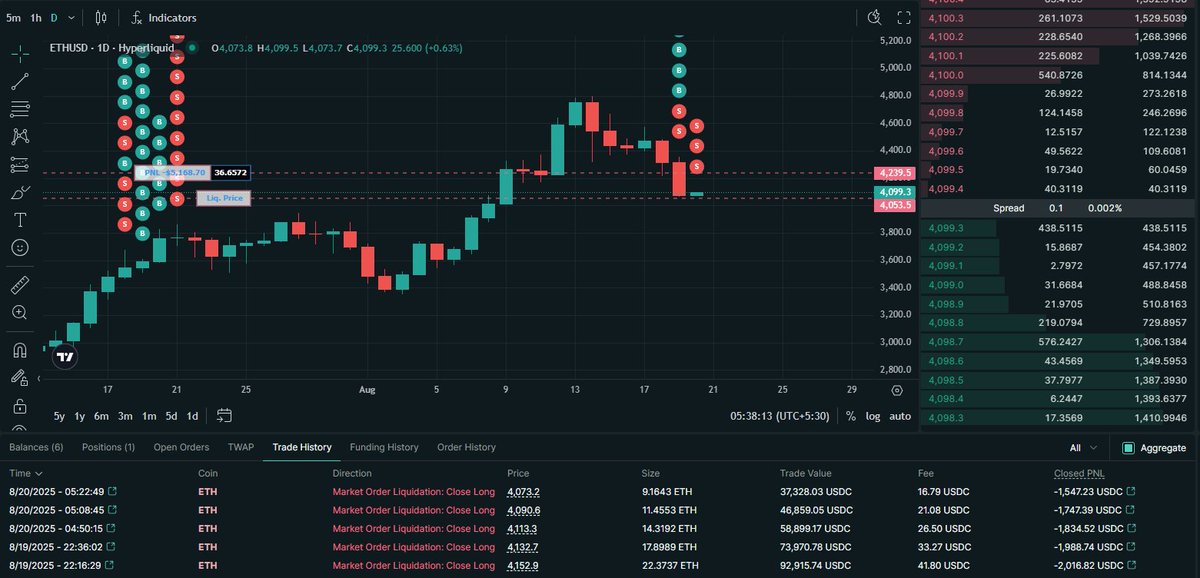Viewport: 1200px width, 578px height.
Task: Sort by the Time column header
Action: point(26,473)
